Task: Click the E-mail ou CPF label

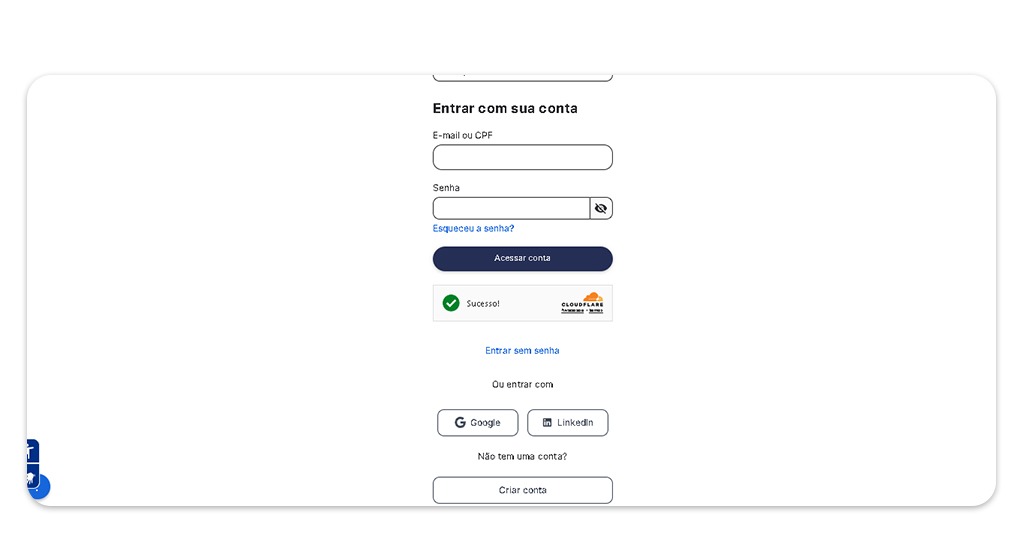Action: pyautogui.click(x=462, y=136)
